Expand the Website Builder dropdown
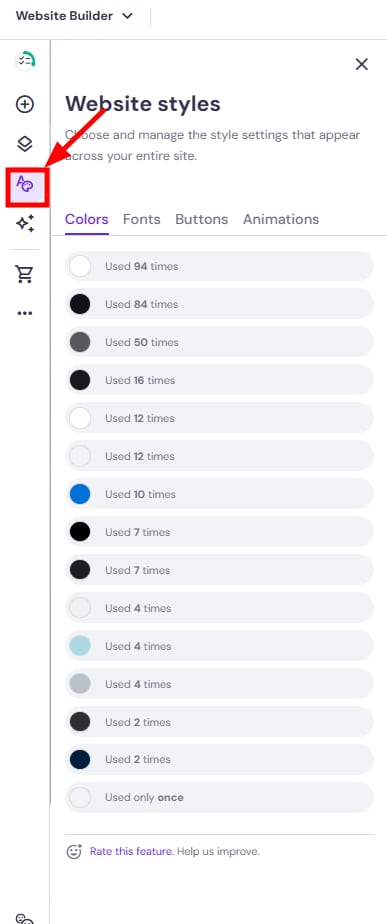 pyautogui.click(x=74, y=16)
